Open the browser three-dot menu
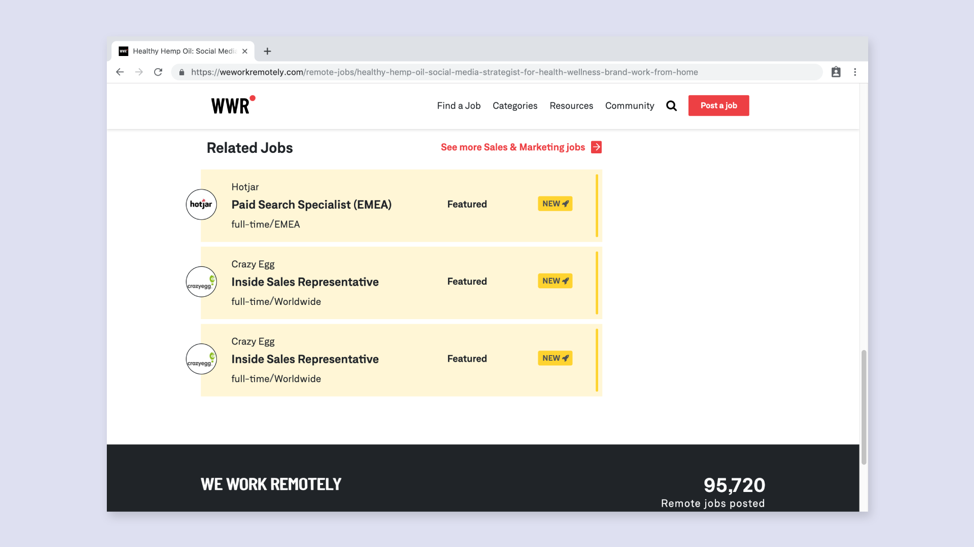 855,72
